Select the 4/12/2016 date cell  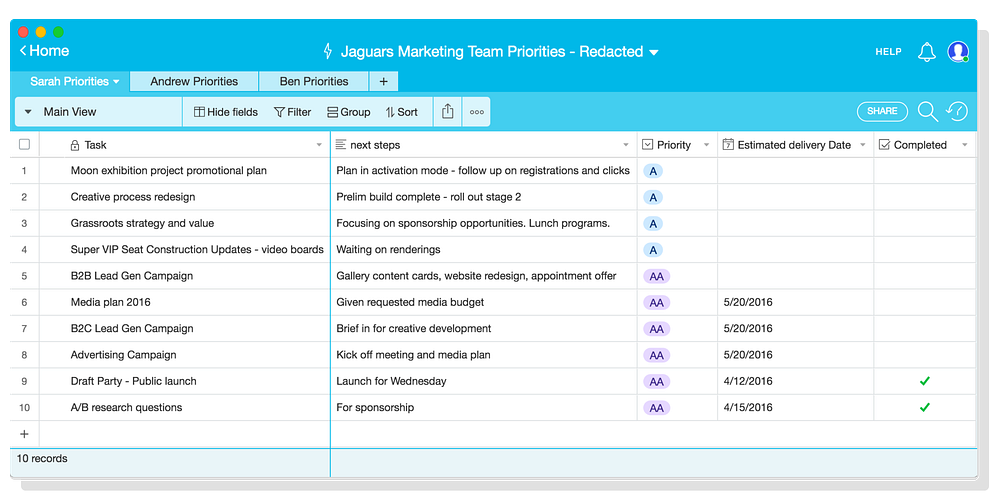click(x=795, y=381)
